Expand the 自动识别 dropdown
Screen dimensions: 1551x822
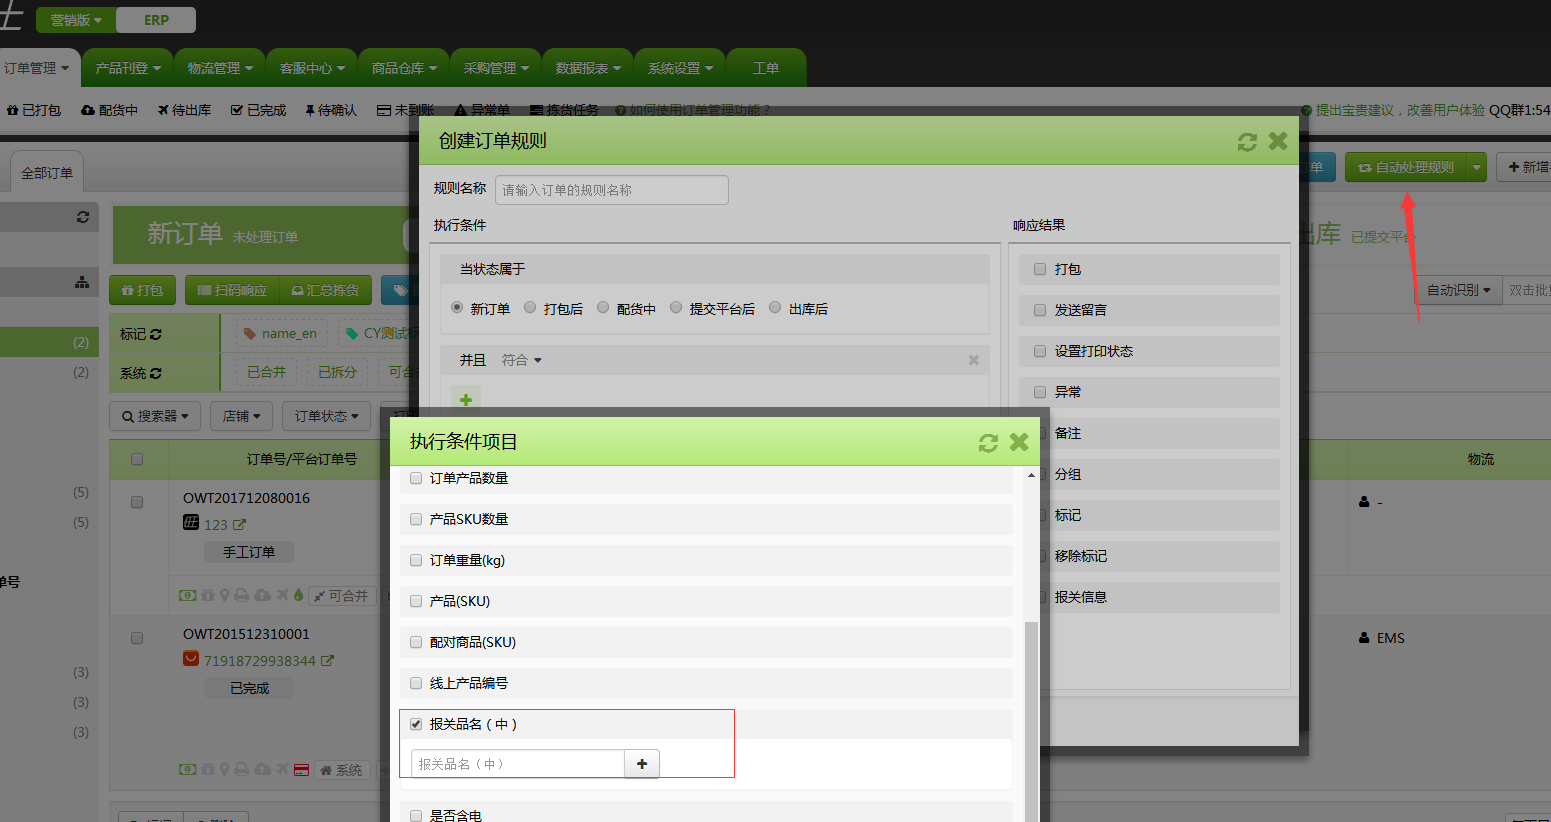pos(1458,290)
